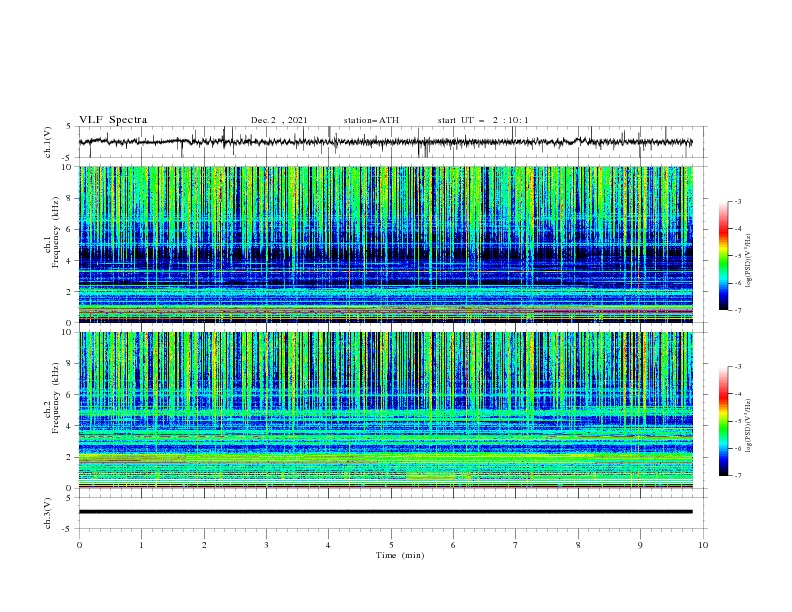Click the "VLF Spectra" plot title
Screen dimensions: 792x612
pyautogui.click(x=113, y=120)
